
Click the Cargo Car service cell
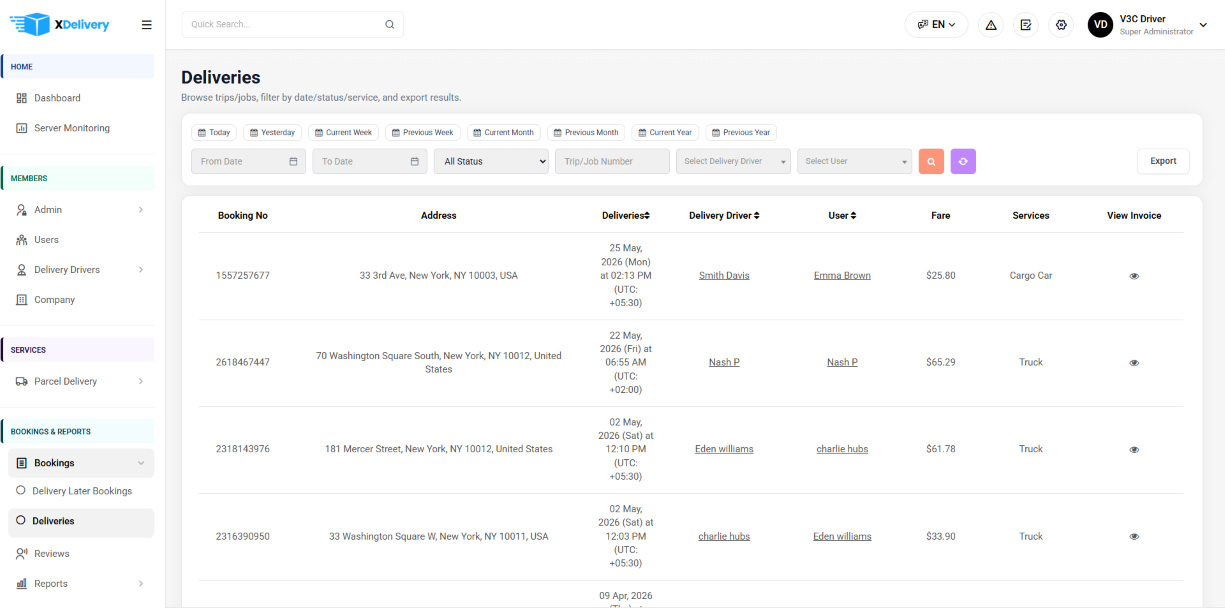pyautogui.click(x=1031, y=276)
